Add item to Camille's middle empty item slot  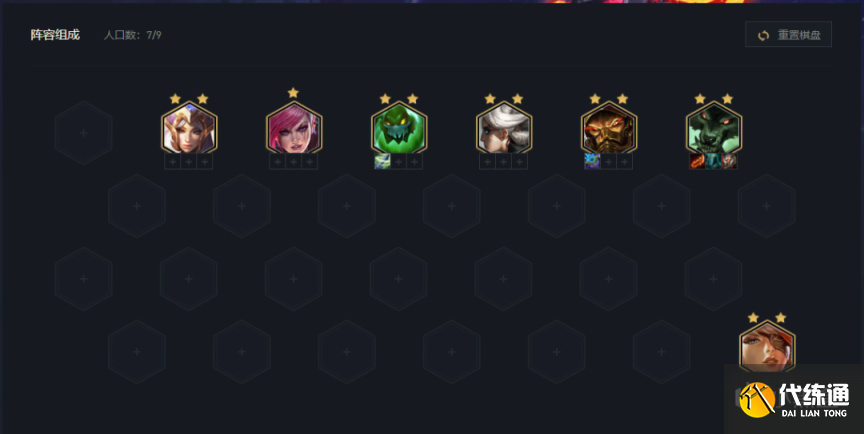[x=503, y=161]
